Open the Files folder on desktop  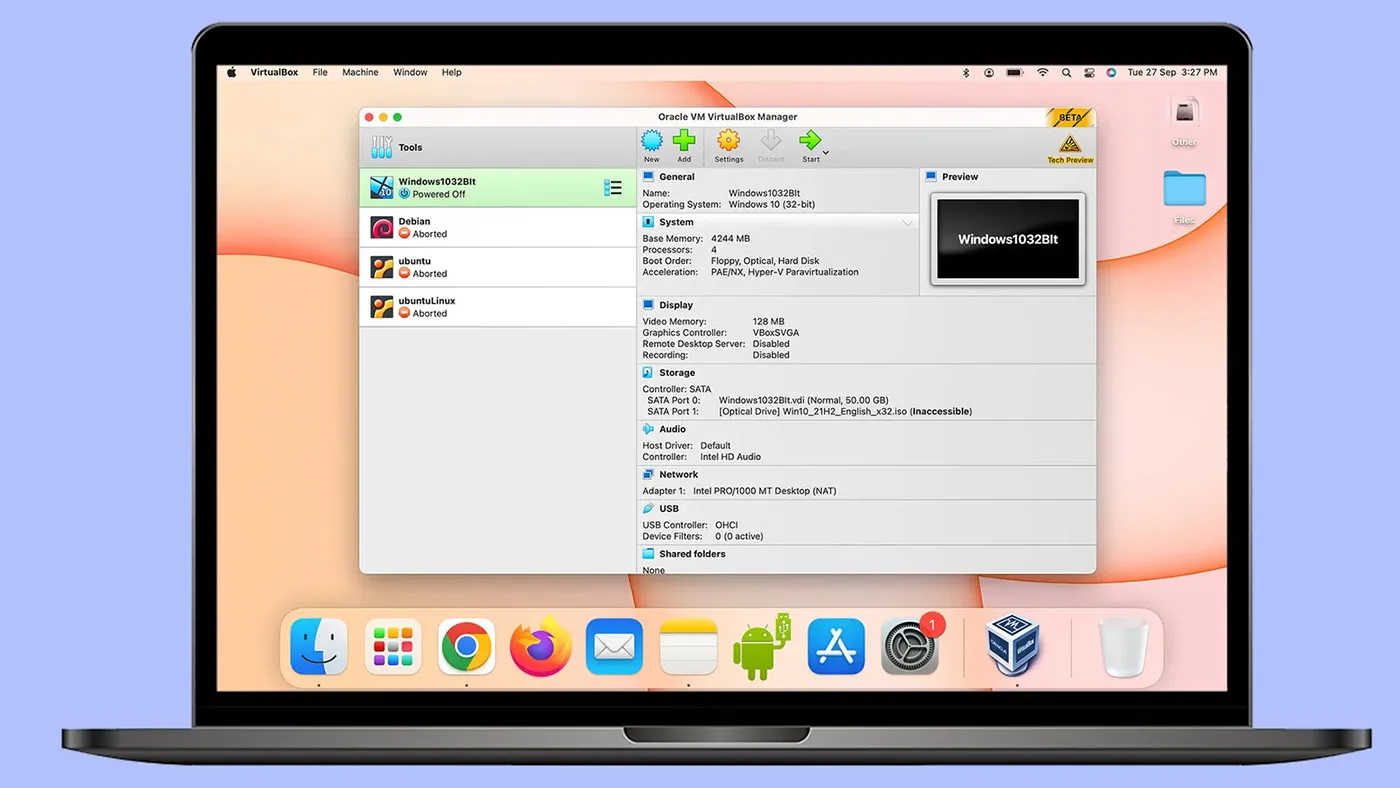coord(1184,190)
